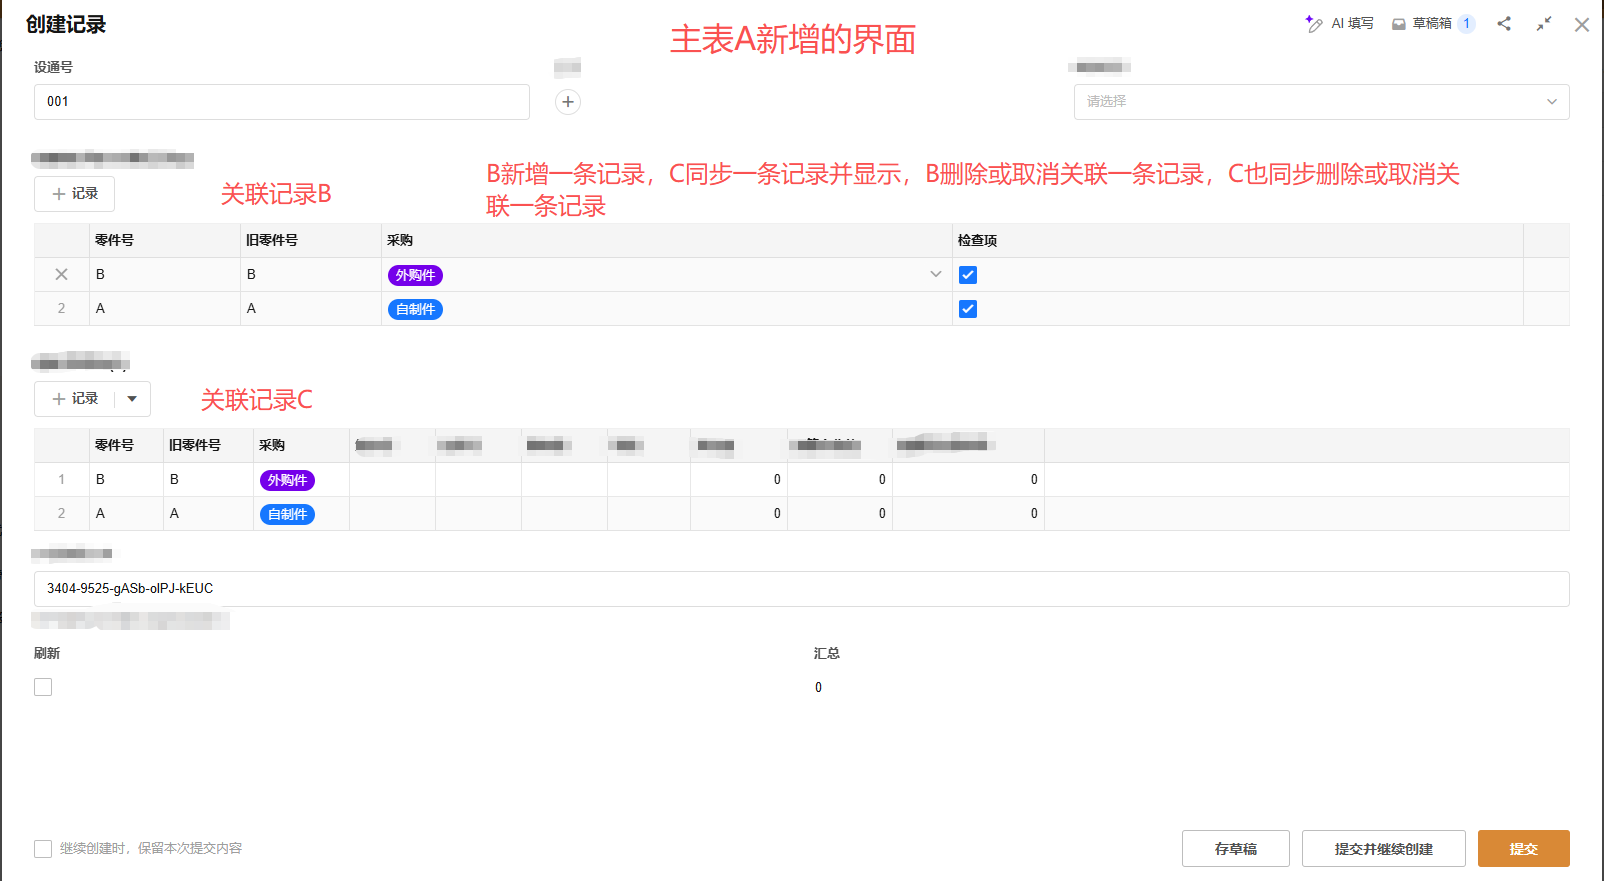Close the 创建记录 dialog
This screenshot has height=881, width=1604.
click(x=1582, y=25)
